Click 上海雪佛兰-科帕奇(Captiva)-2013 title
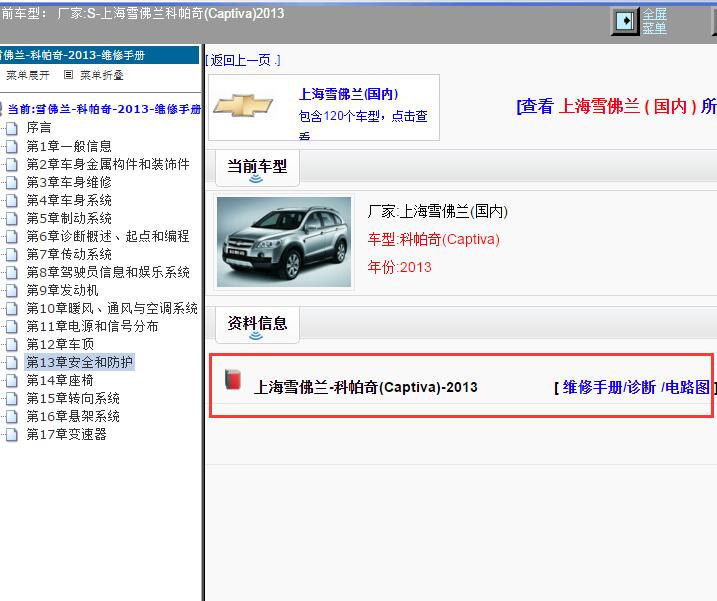 point(366,387)
